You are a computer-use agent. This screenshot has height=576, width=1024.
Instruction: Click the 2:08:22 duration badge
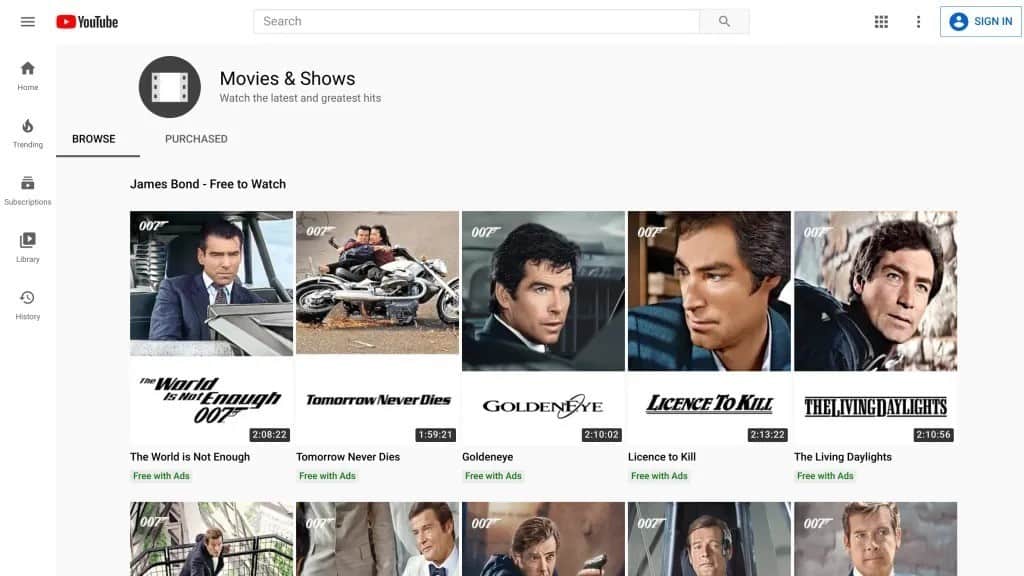[269, 435]
